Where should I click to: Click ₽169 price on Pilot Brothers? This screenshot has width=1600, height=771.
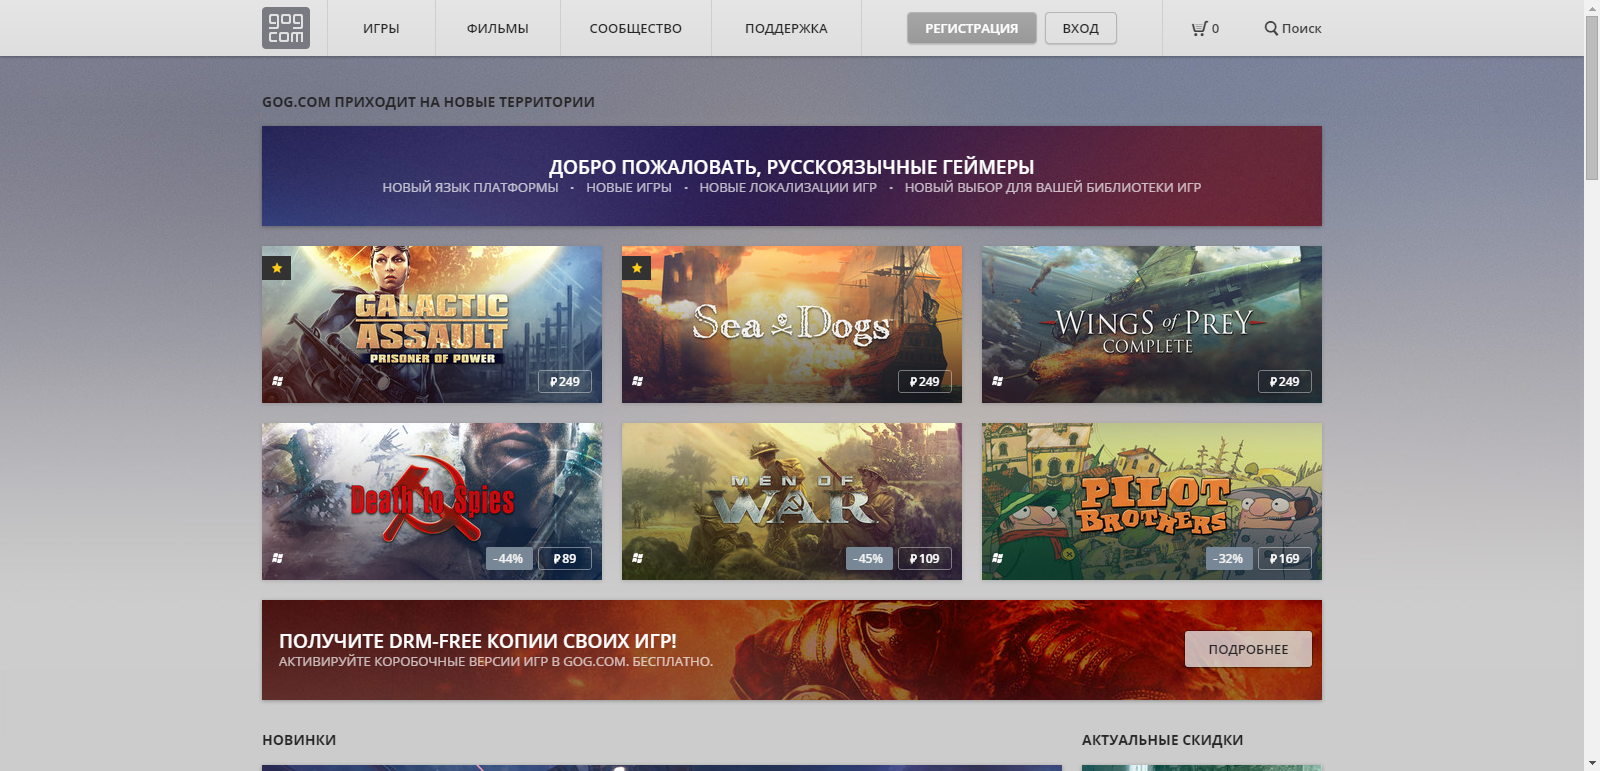pyautogui.click(x=1285, y=558)
